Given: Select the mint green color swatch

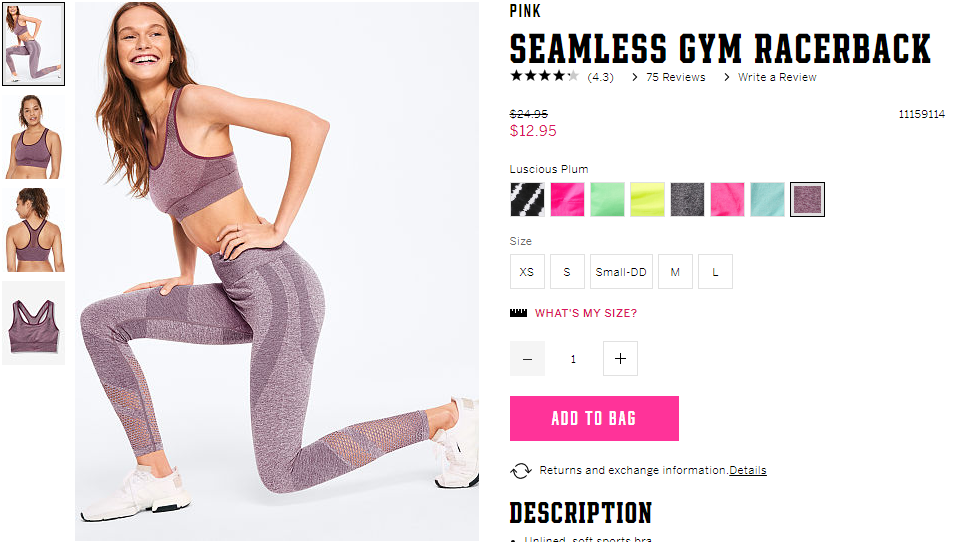Looking at the screenshot, I should pos(607,199).
